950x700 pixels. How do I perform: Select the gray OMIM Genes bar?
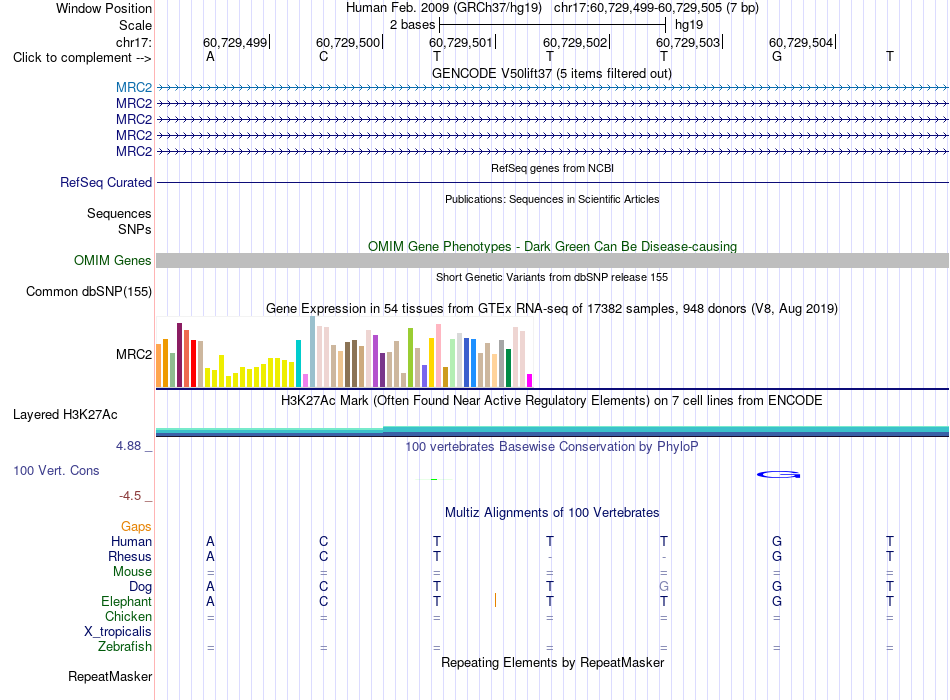click(552, 261)
